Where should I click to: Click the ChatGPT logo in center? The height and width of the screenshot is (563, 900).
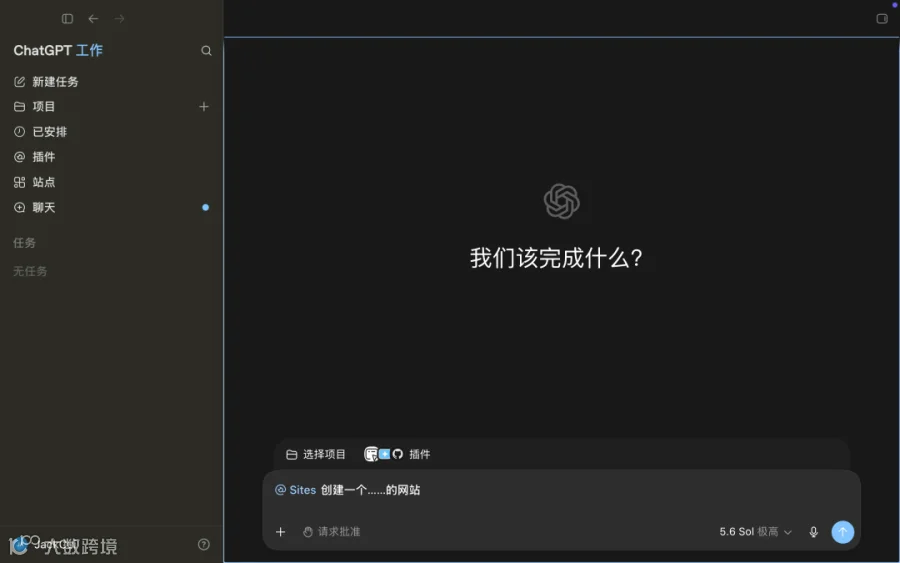point(561,201)
